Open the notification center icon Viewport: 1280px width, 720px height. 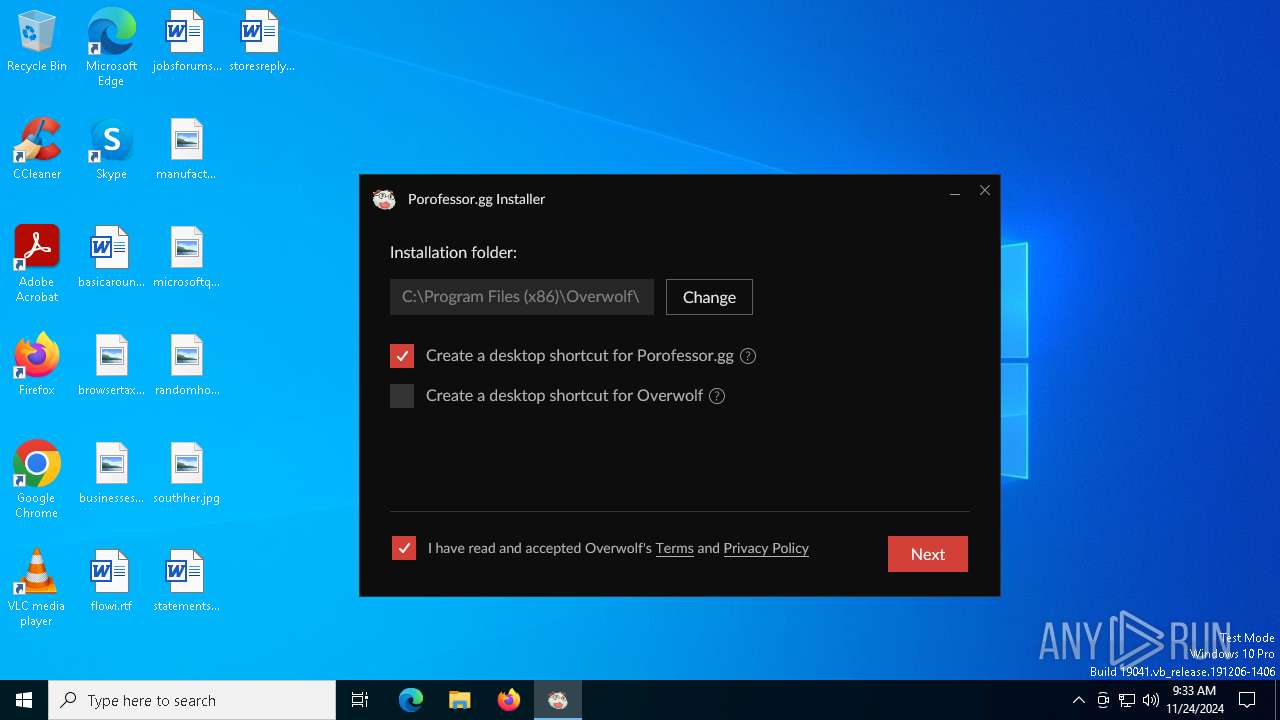pyautogui.click(x=1247, y=700)
